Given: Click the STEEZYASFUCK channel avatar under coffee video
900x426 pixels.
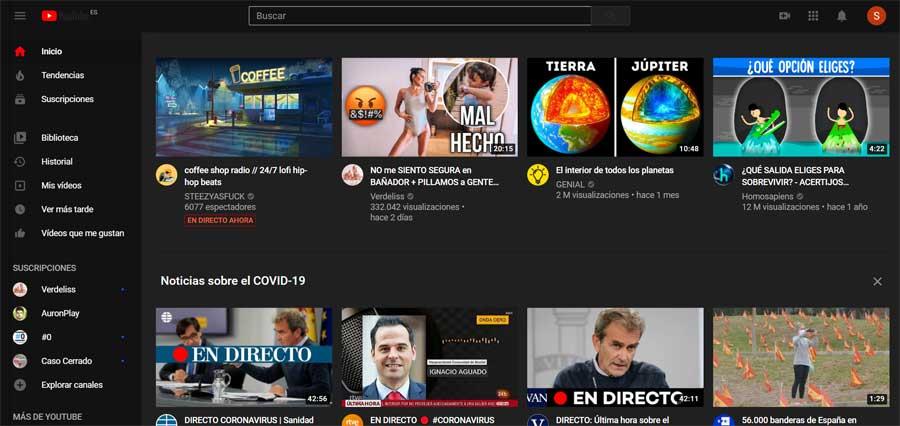Looking at the screenshot, I should pyautogui.click(x=166, y=175).
